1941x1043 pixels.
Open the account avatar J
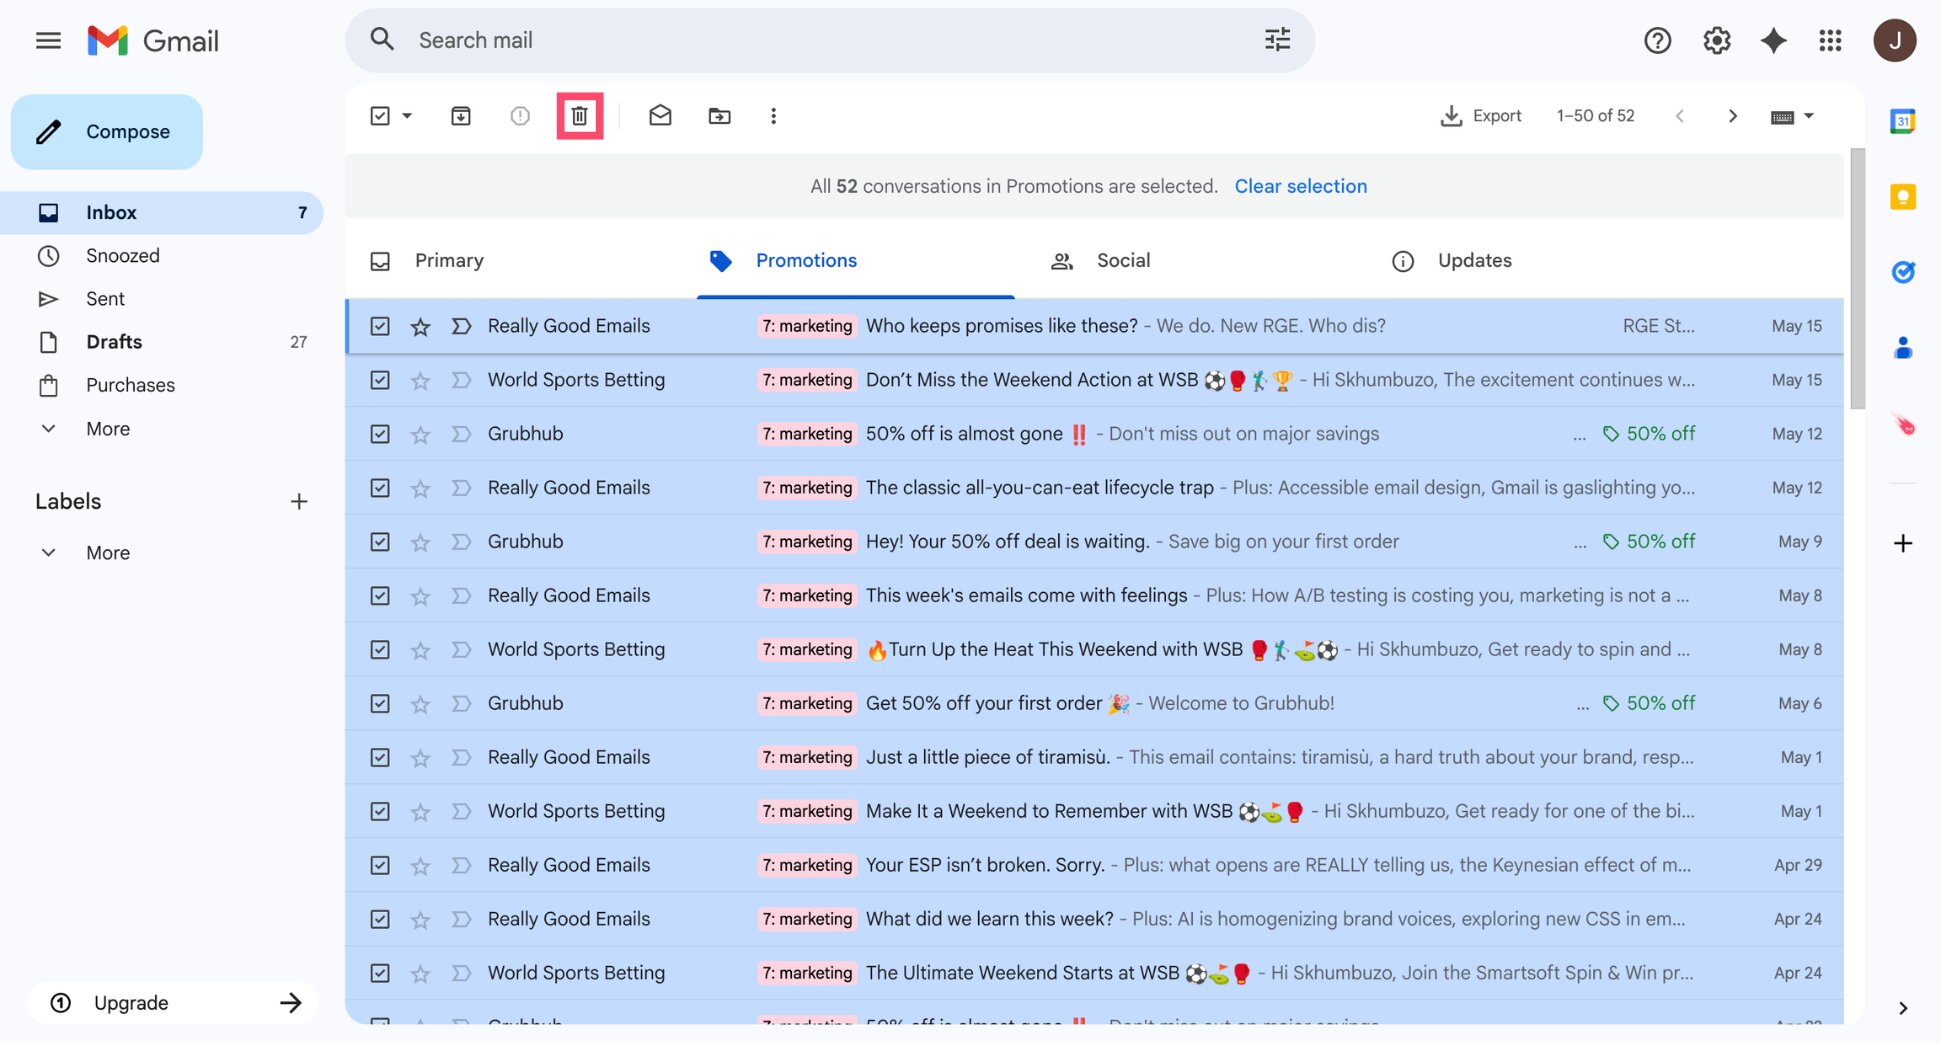[x=1894, y=41]
